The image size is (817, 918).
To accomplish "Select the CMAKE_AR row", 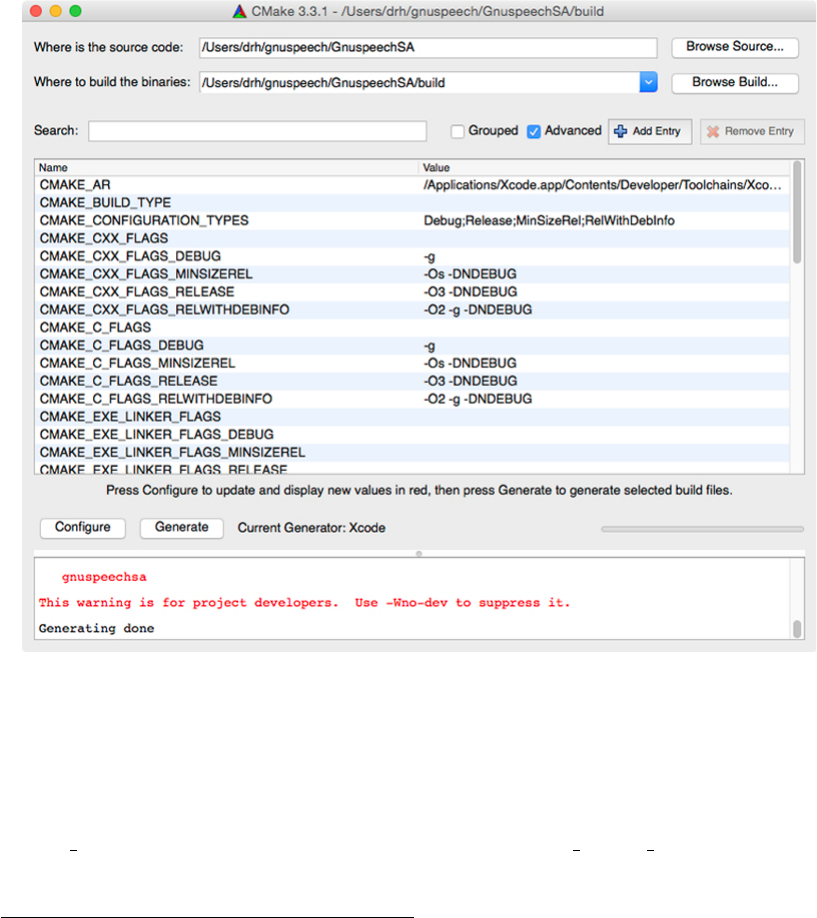I will click(x=412, y=185).
